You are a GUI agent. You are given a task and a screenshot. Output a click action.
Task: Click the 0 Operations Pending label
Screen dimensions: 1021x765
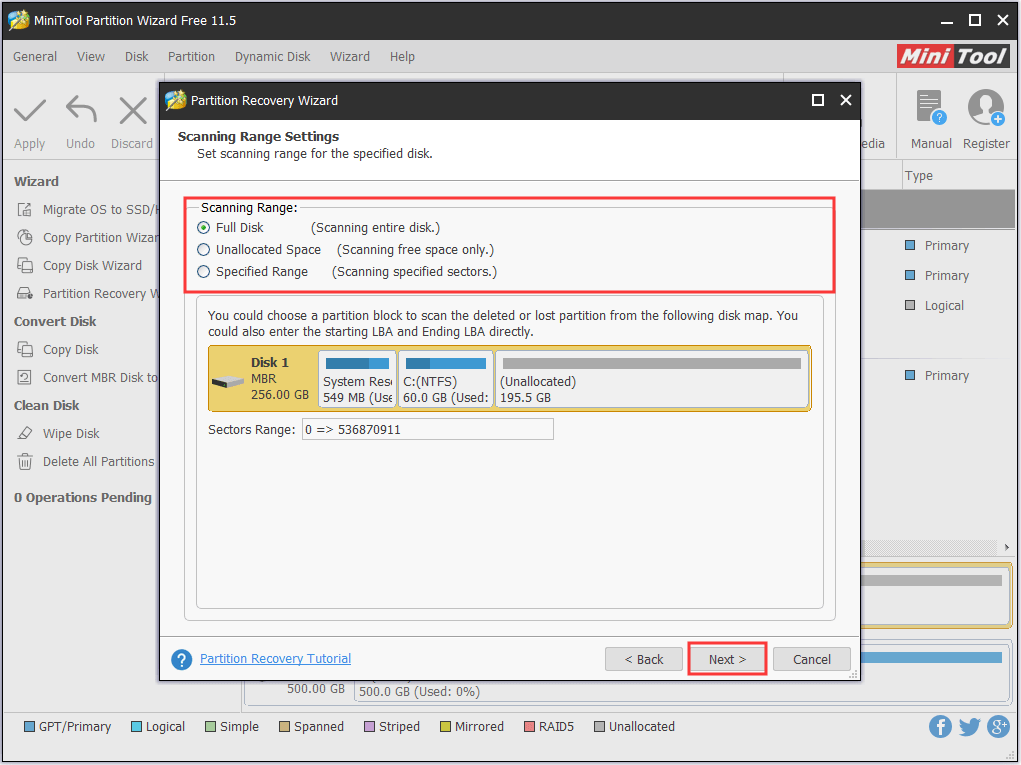tap(83, 497)
